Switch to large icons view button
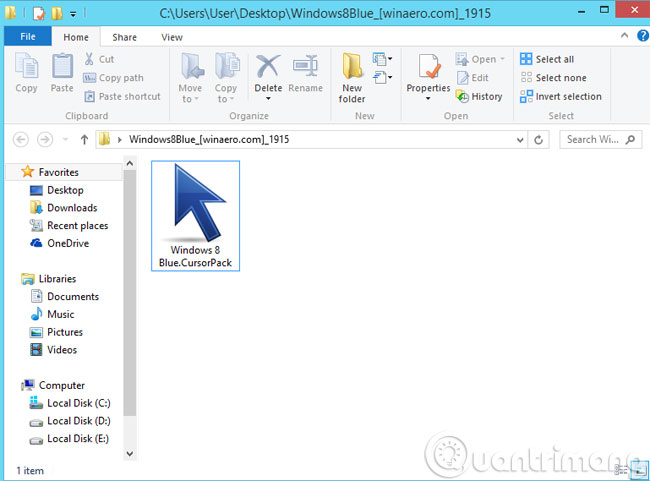650x481 pixels. (640, 470)
